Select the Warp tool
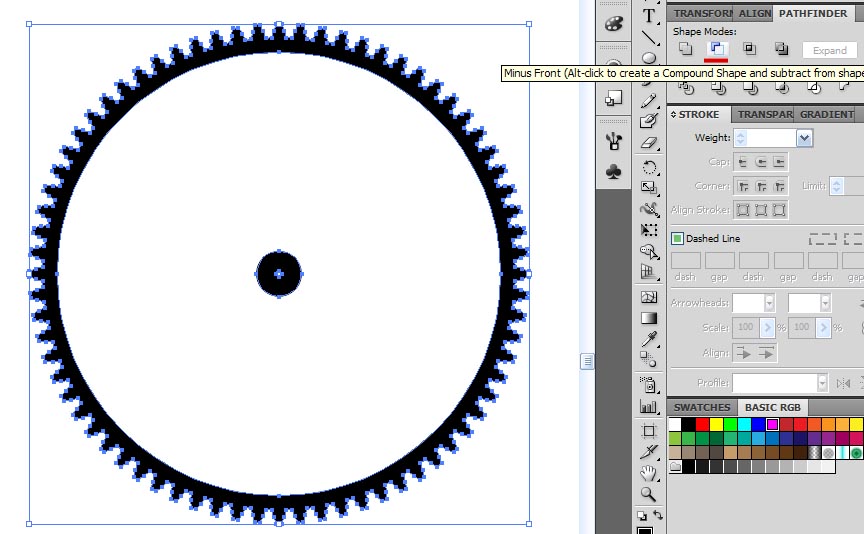Screen dimensions: 864x534 [x=649, y=209]
